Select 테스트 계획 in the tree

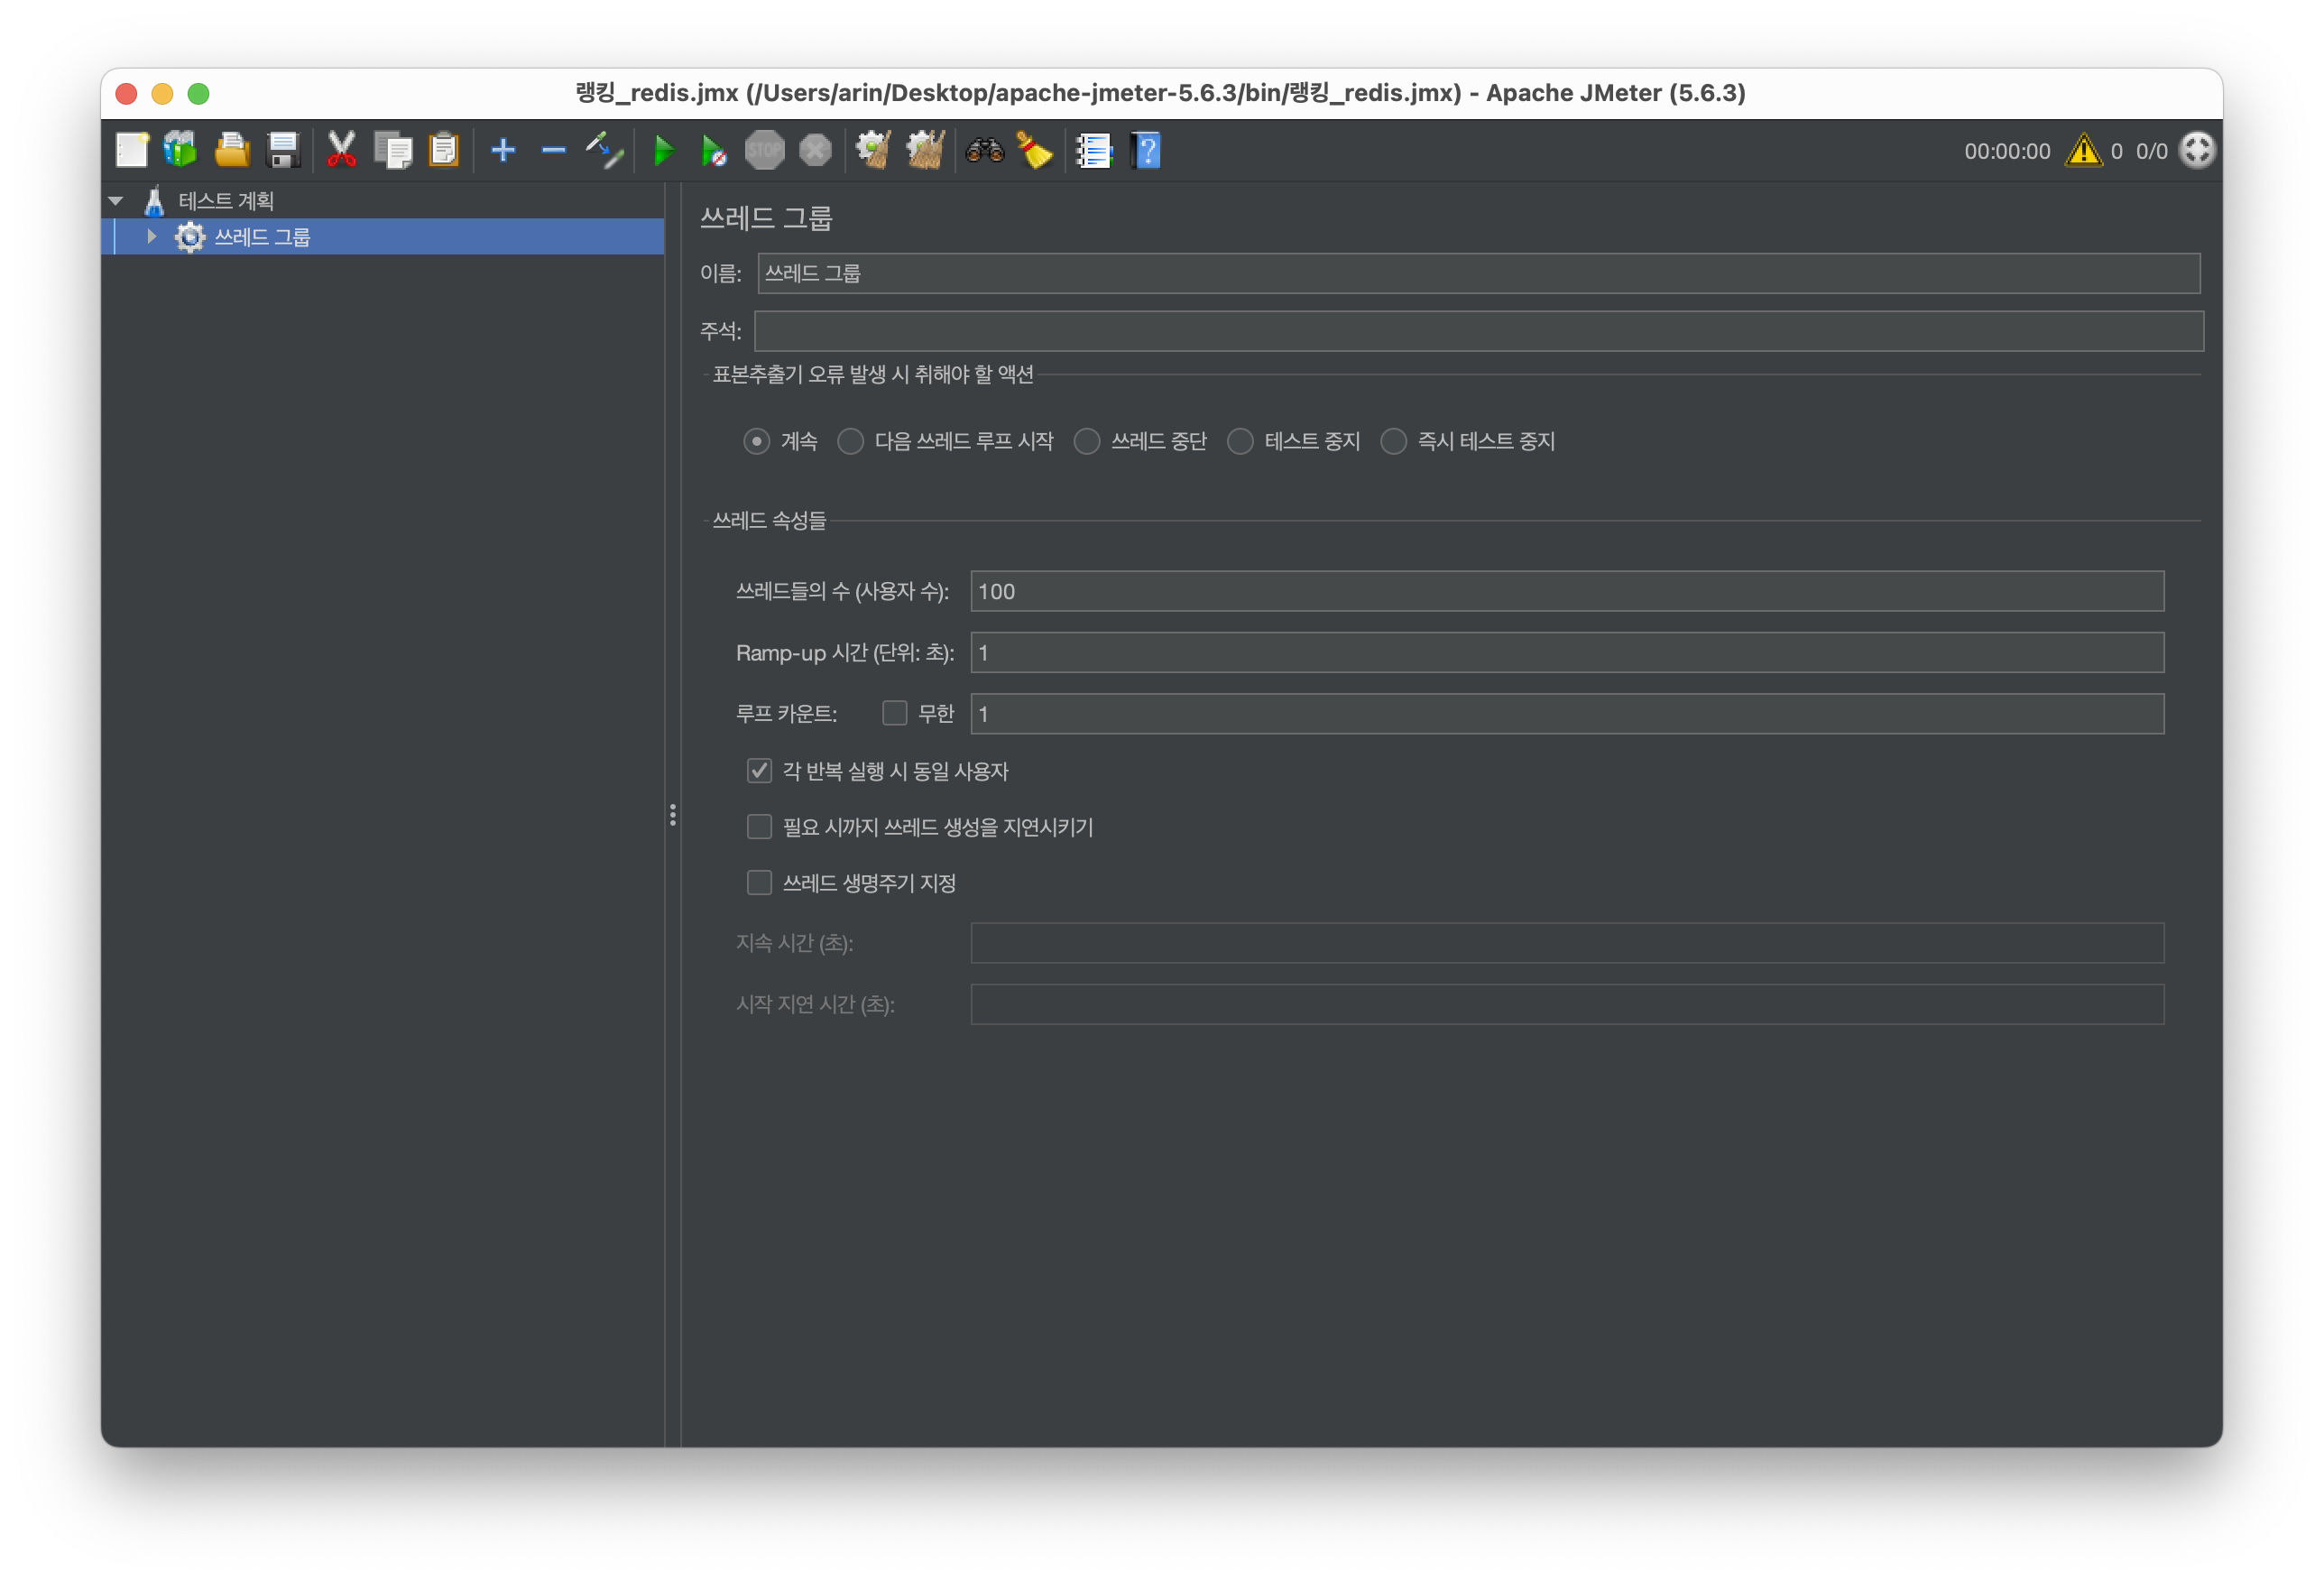pos(226,201)
